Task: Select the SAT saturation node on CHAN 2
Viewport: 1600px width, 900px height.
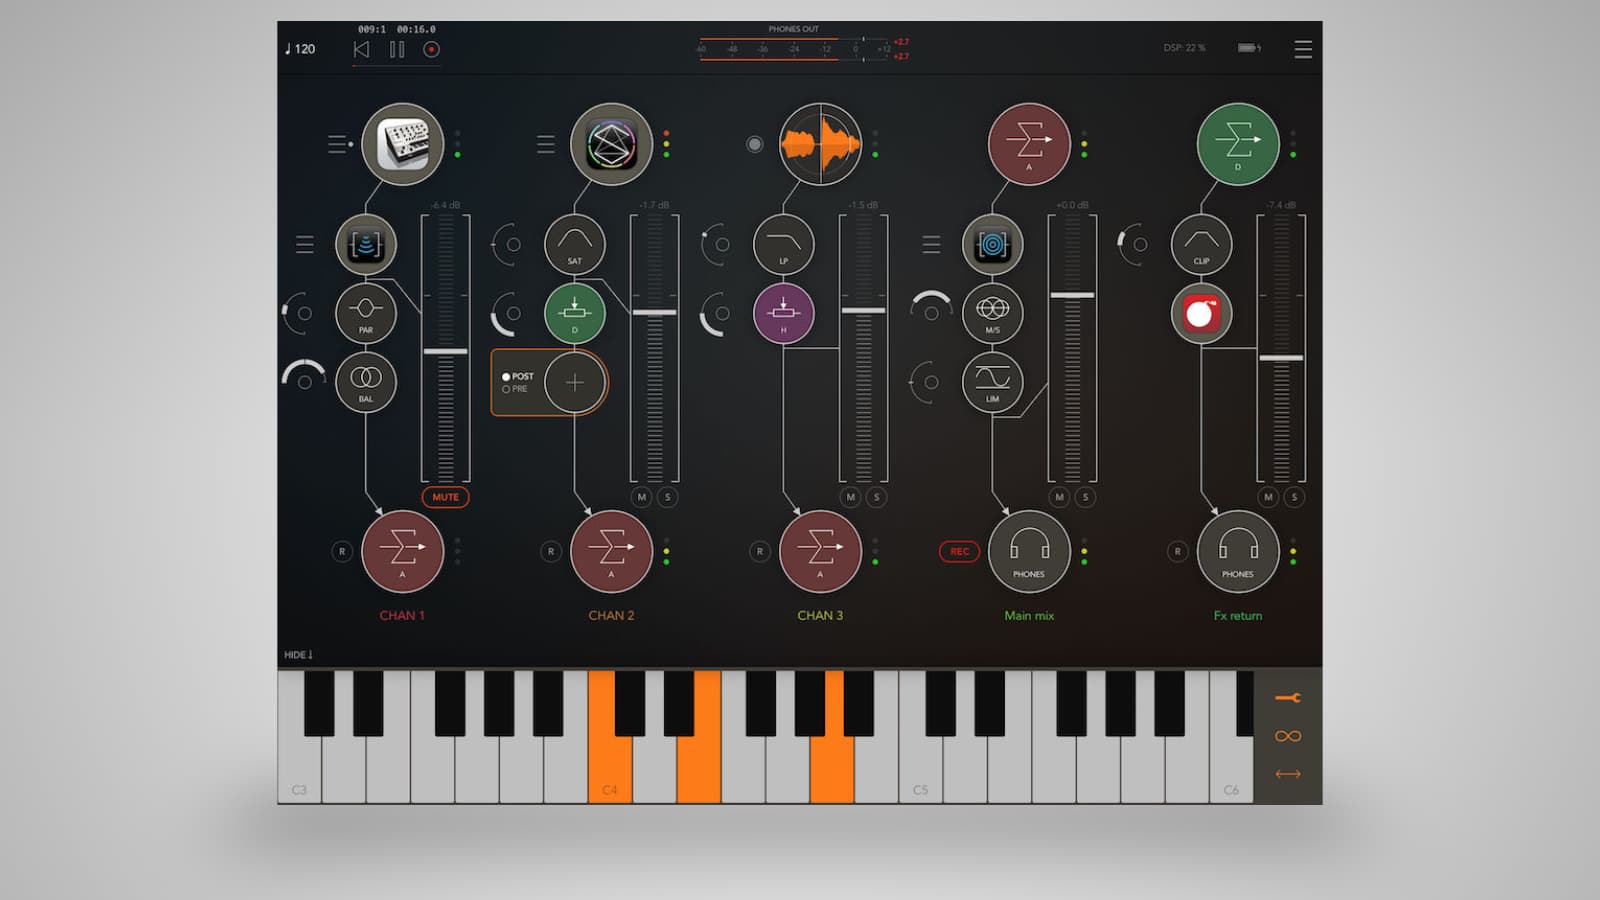Action: point(575,243)
